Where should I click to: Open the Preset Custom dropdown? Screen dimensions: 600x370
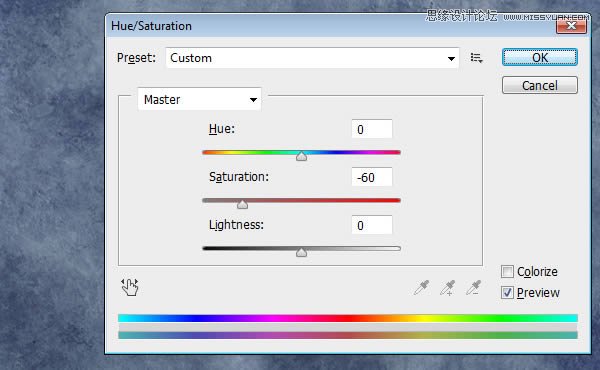(312, 58)
